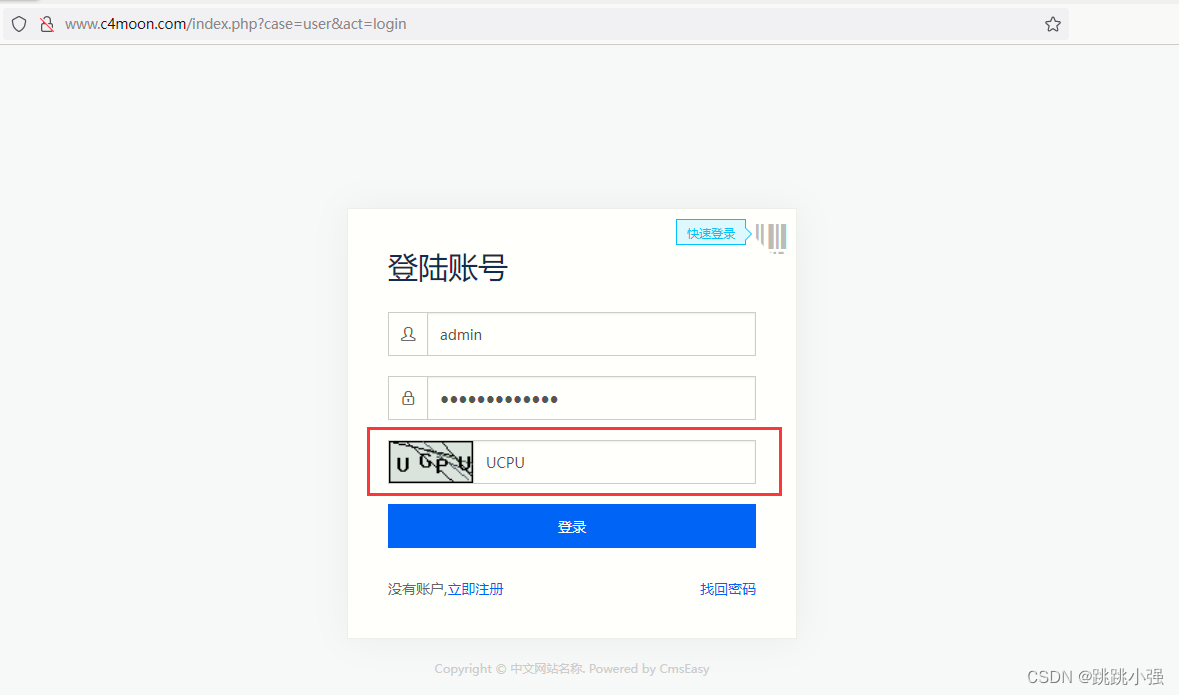Refresh the UCPU captcha image
Screen dimensions: 1179x695
click(x=431, y=462)
